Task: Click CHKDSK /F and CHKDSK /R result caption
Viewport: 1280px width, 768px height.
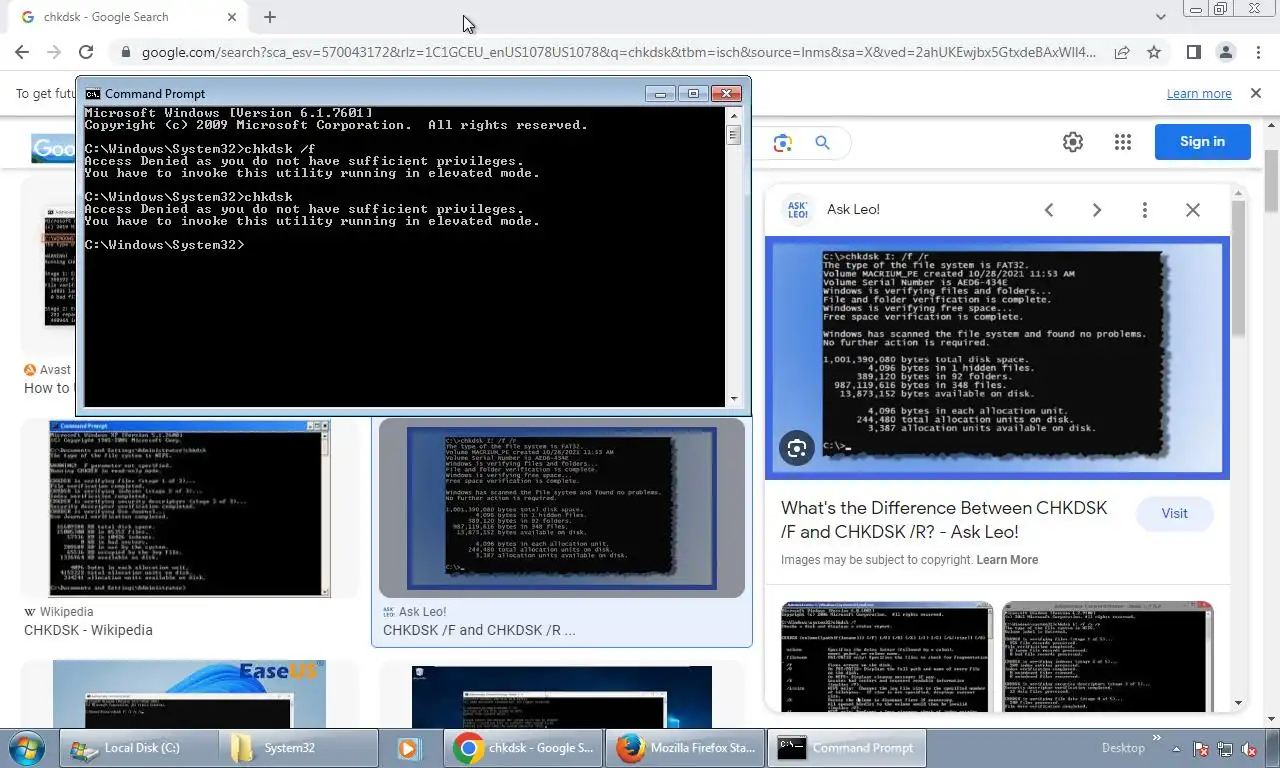Action: click(479, 630)
